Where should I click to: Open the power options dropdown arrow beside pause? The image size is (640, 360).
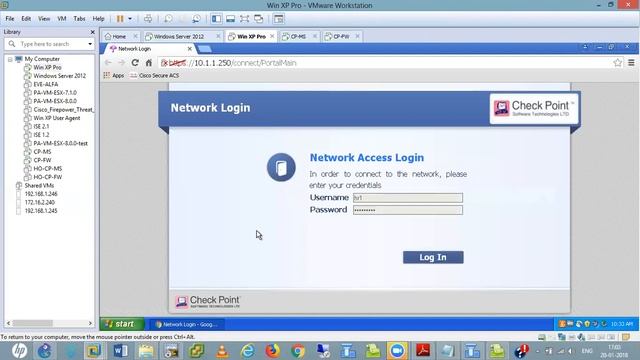tap(130, 19)
